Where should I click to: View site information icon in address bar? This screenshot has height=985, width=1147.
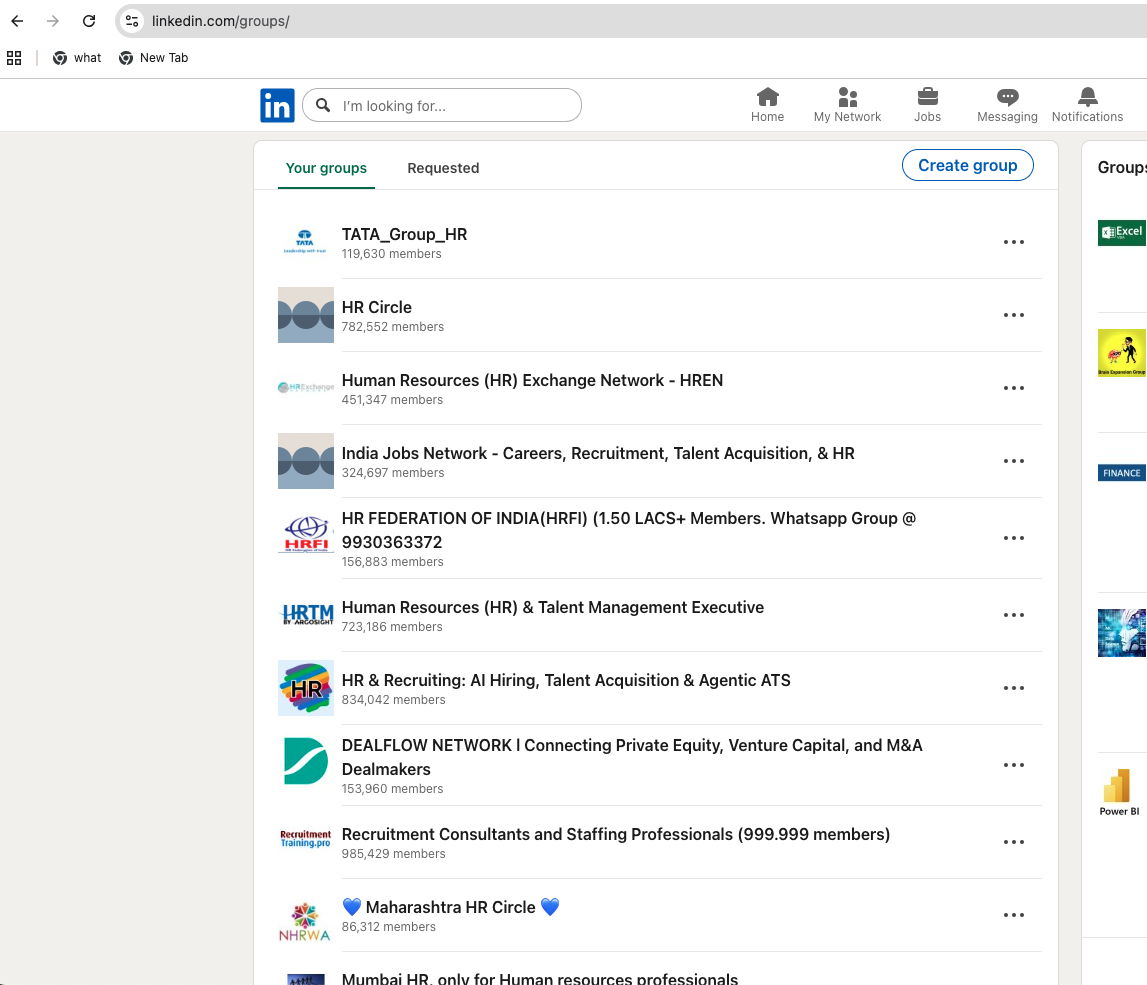[132, 21]
